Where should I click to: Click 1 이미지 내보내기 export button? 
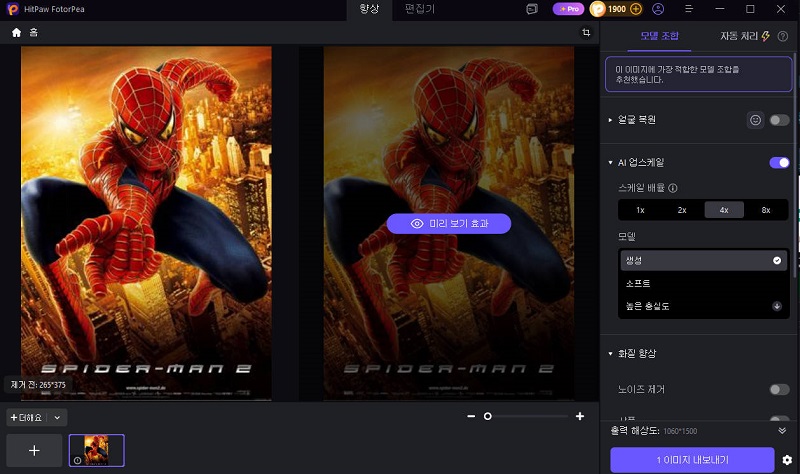[692, 460]
